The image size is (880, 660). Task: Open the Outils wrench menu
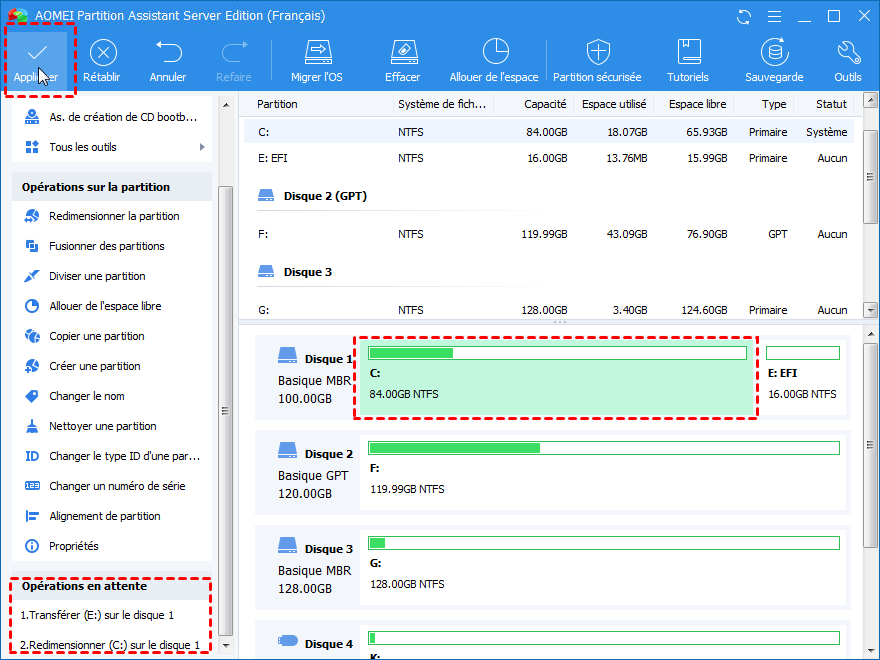pos(847,53)
